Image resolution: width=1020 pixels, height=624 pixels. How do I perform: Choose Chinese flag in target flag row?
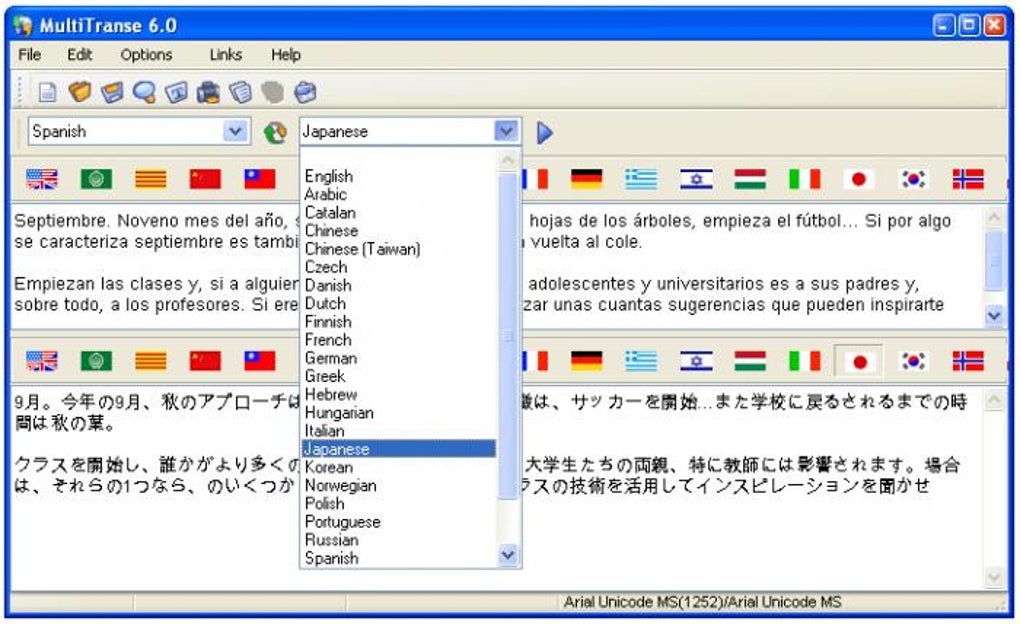(206, 360)
